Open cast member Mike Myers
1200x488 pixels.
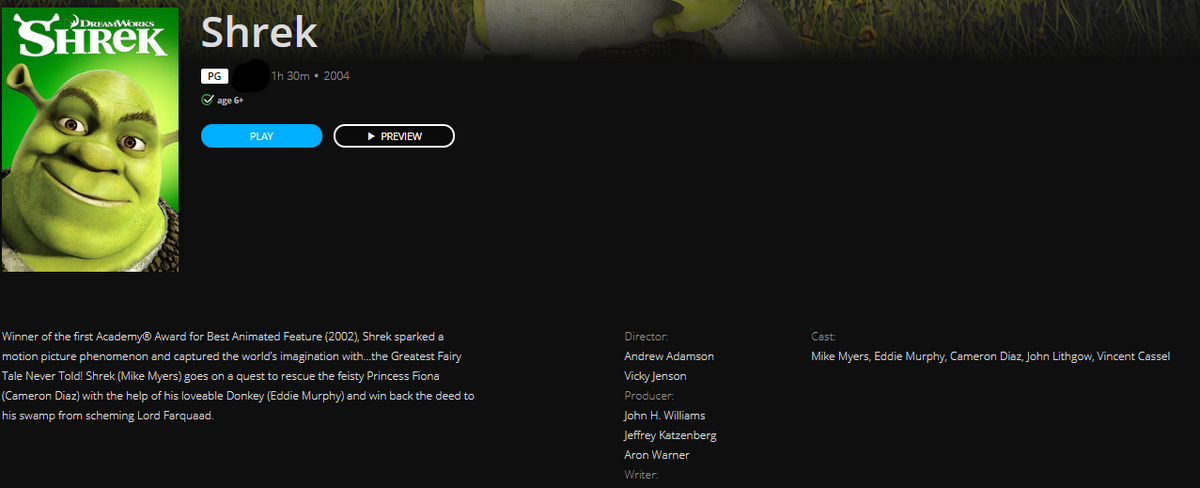point(840,356)
